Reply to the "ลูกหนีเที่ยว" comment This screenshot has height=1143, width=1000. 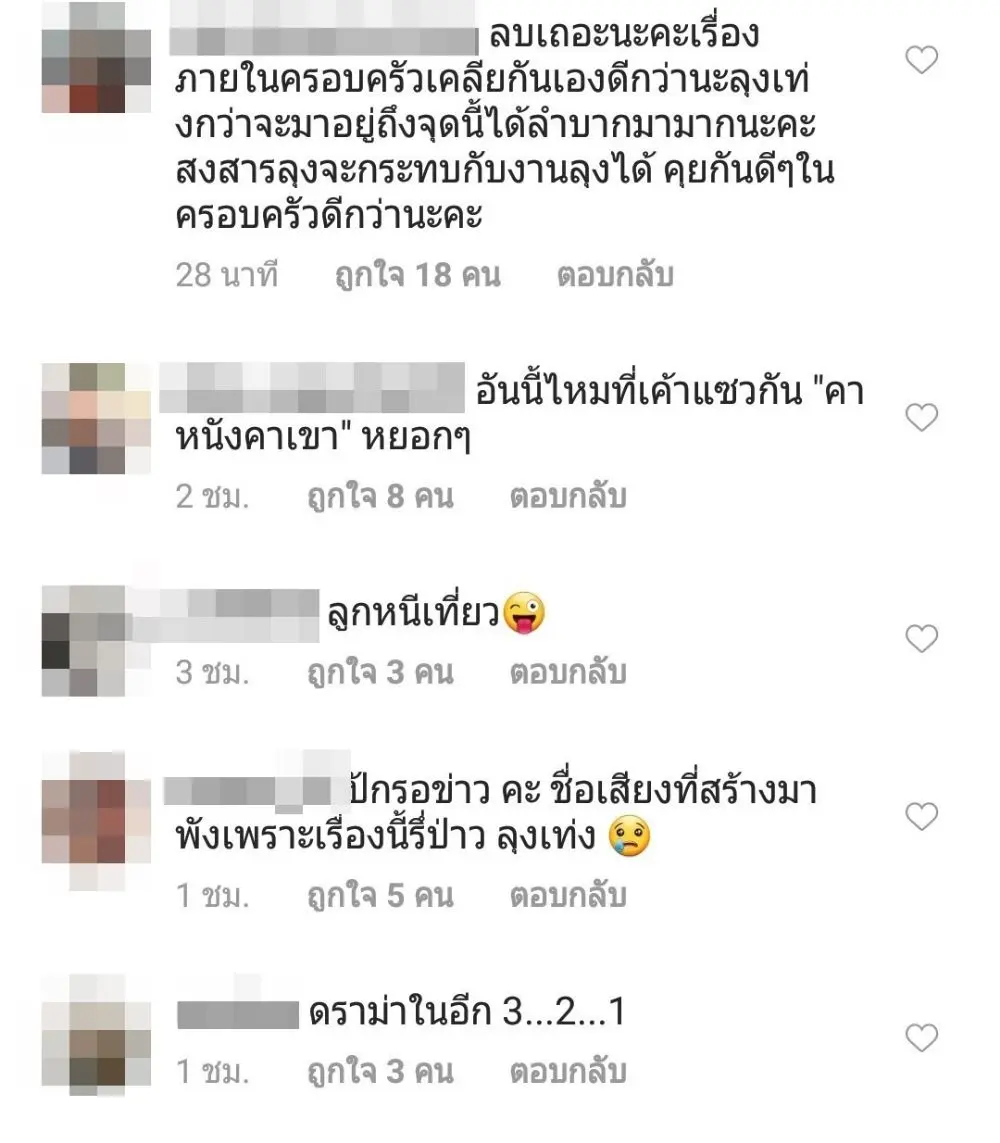568,673
